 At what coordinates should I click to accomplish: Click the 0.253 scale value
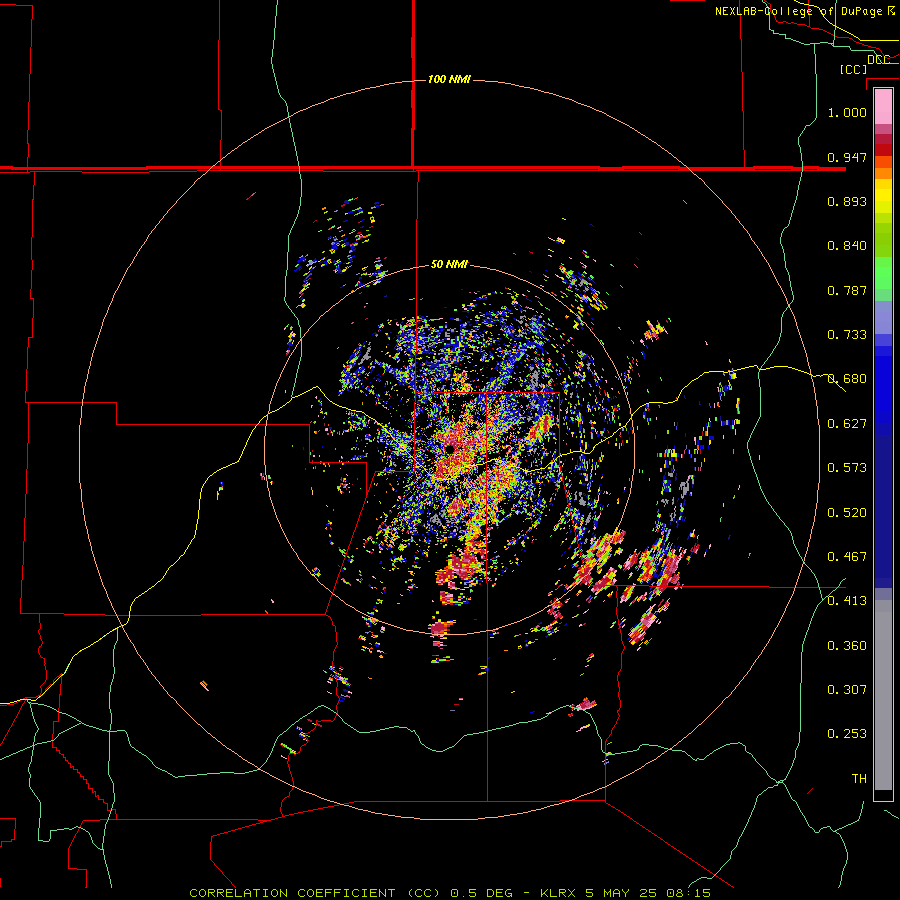tap(847, 734)
